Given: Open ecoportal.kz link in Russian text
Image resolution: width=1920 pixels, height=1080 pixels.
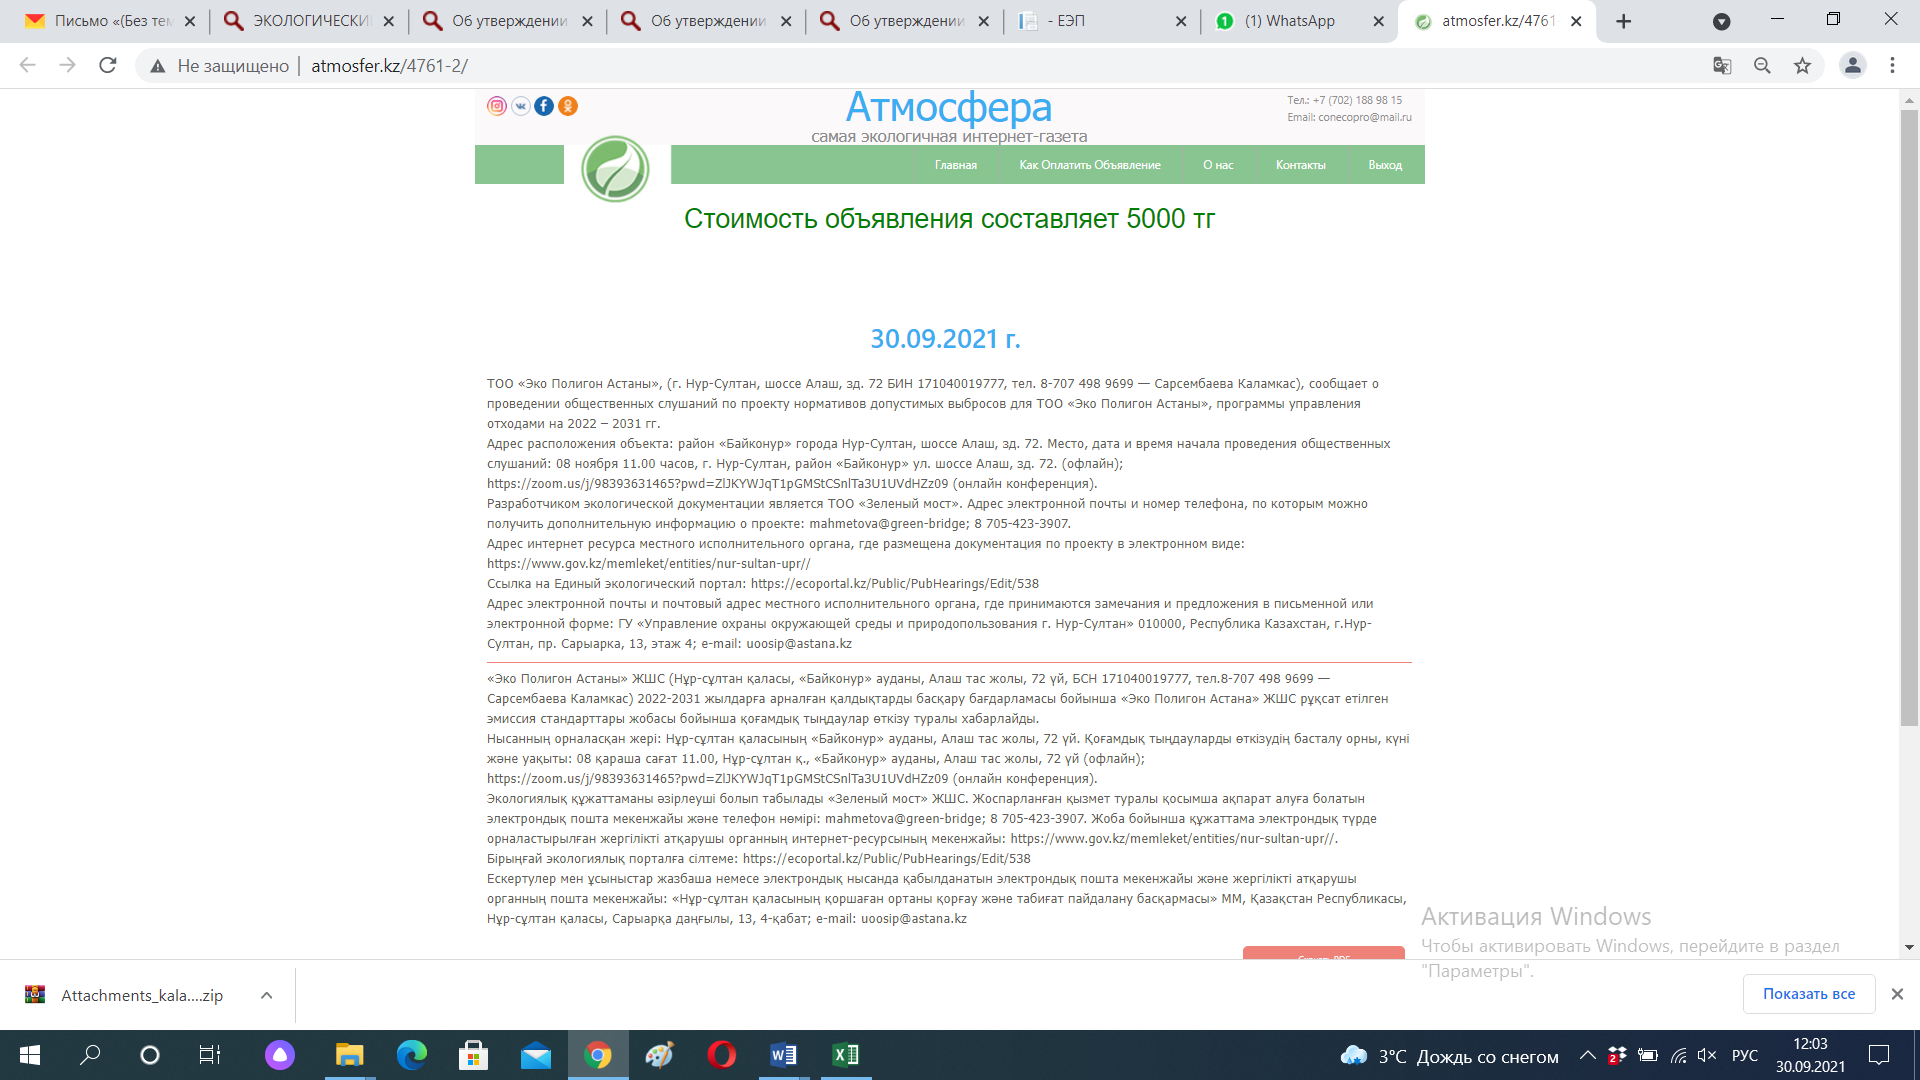Looking at the screenshot, I should pyautogui.click(x=894, y=584).
